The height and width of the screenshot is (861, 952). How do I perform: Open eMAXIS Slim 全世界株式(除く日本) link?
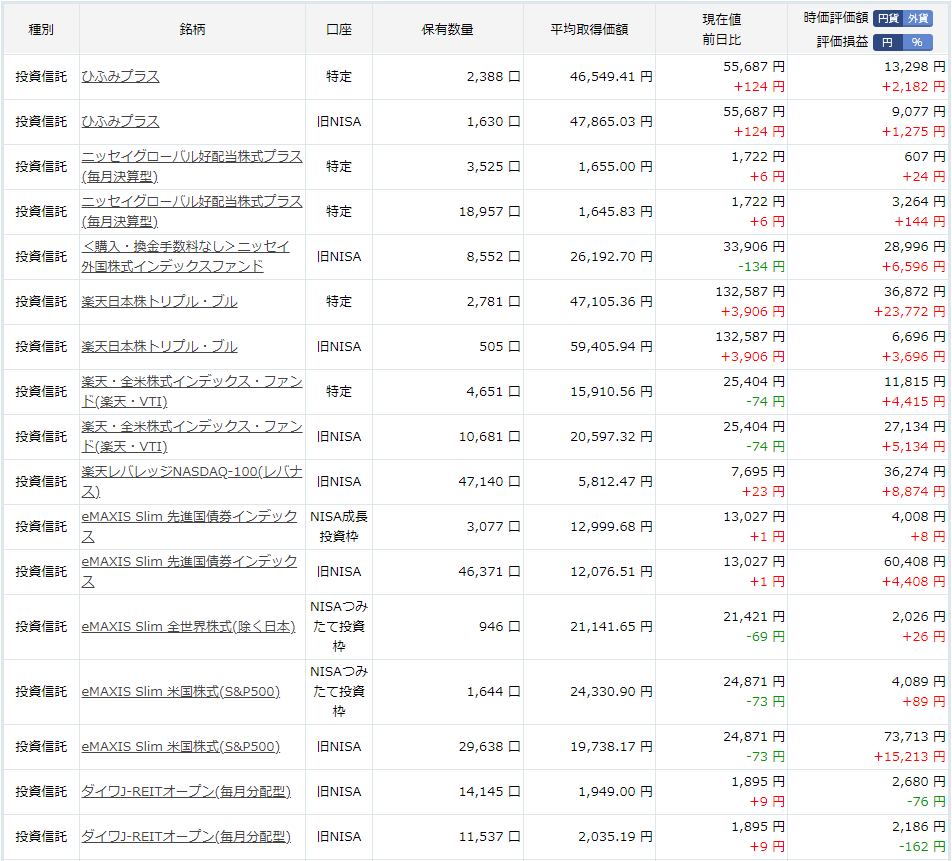(188, 627)
